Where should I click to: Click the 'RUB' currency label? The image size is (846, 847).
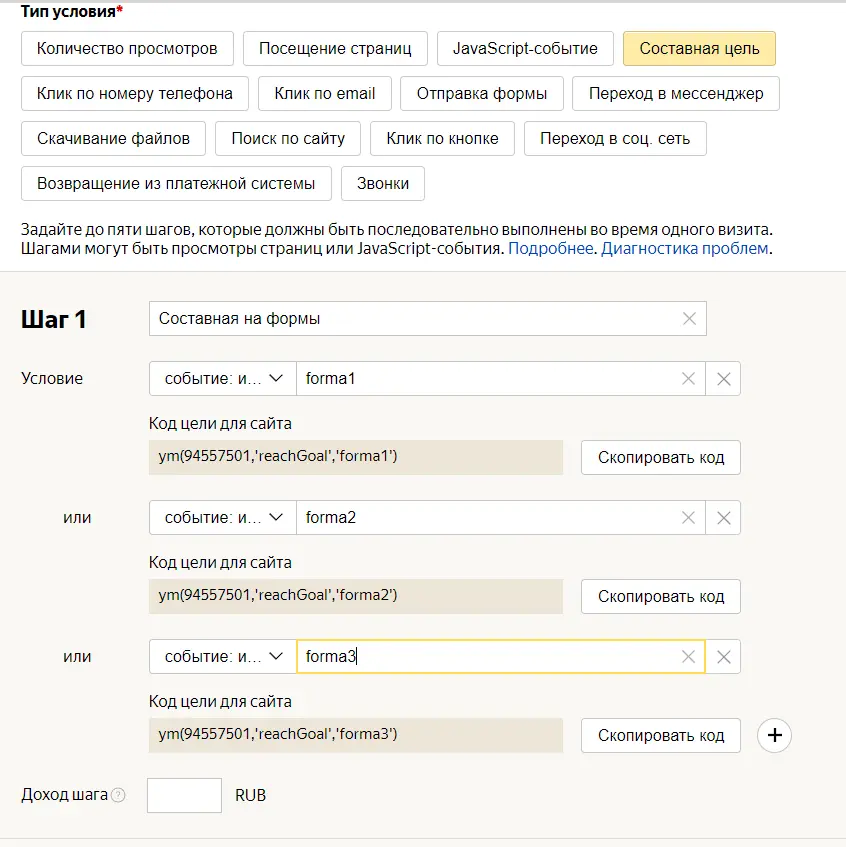[251, 795]
